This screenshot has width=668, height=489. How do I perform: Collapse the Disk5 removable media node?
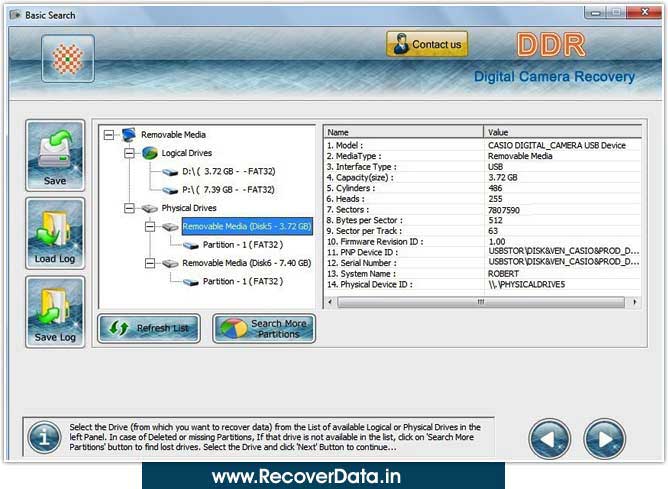[x=149, y=227]
